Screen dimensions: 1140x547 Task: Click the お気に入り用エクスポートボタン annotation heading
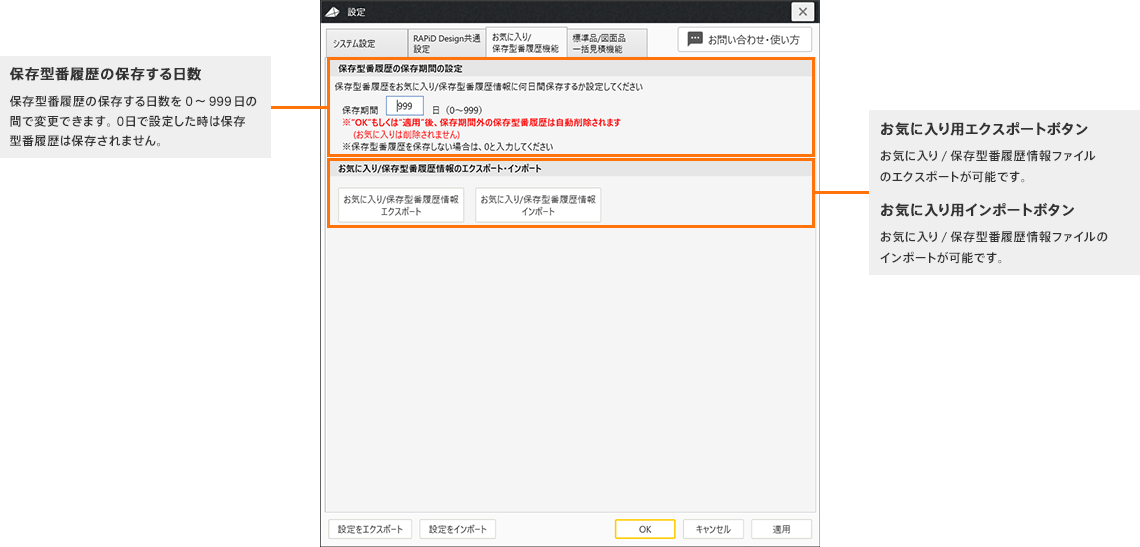(x=983, y=129)
